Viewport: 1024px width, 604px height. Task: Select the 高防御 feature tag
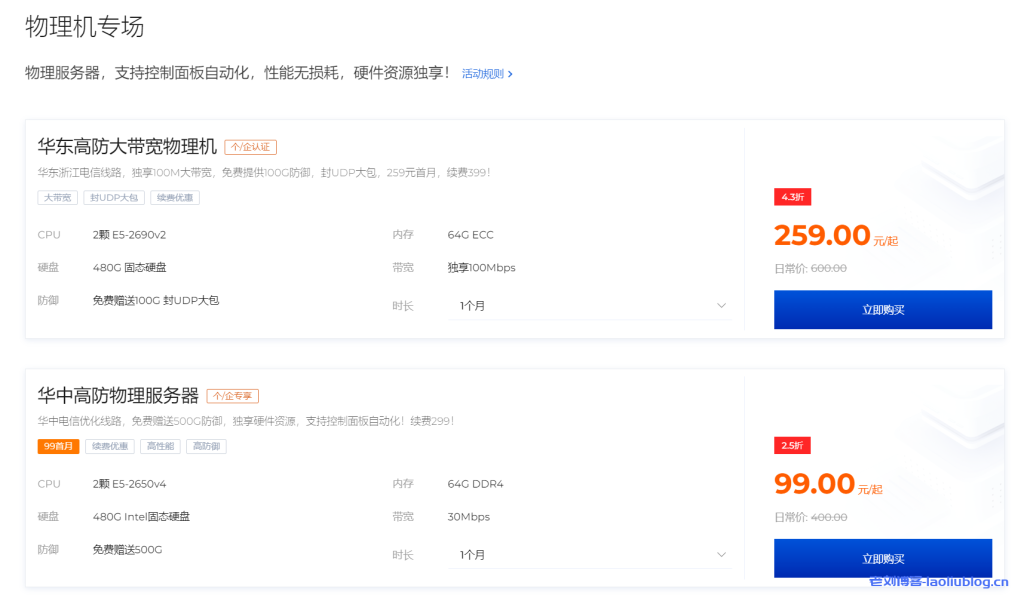[x=206, y=446]
